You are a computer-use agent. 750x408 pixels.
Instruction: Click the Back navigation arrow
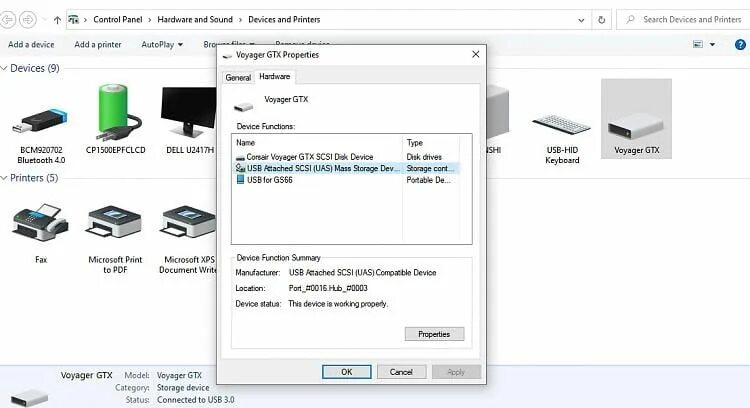tap(8, 20)
